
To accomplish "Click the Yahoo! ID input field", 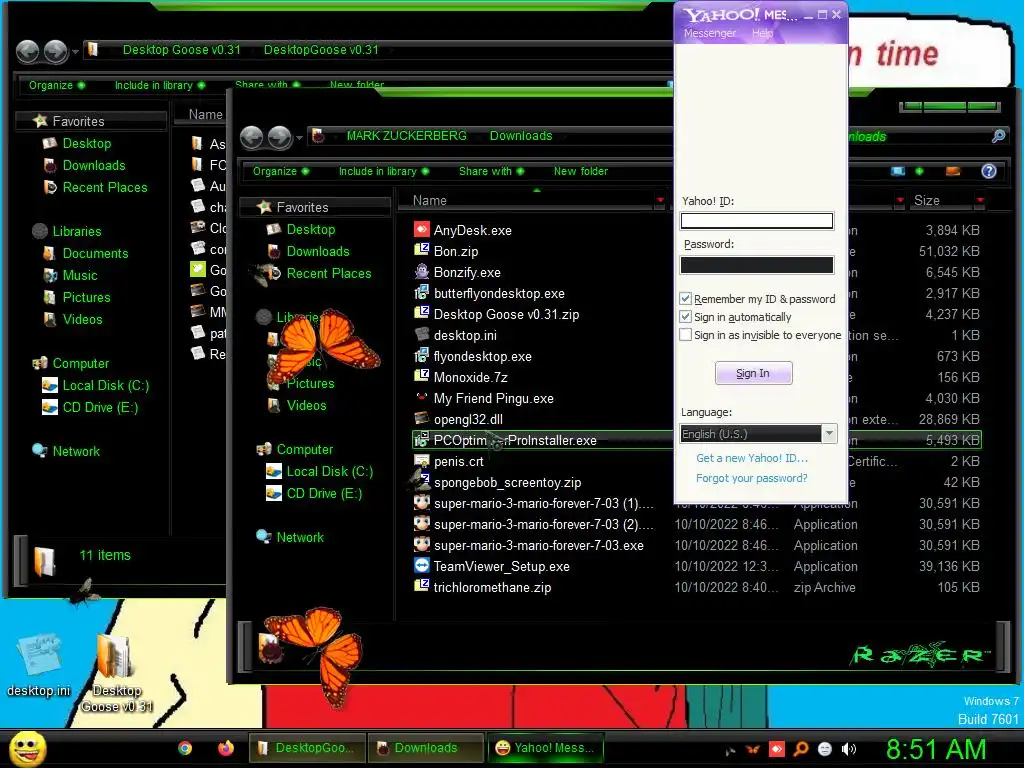I will point(756,221).
